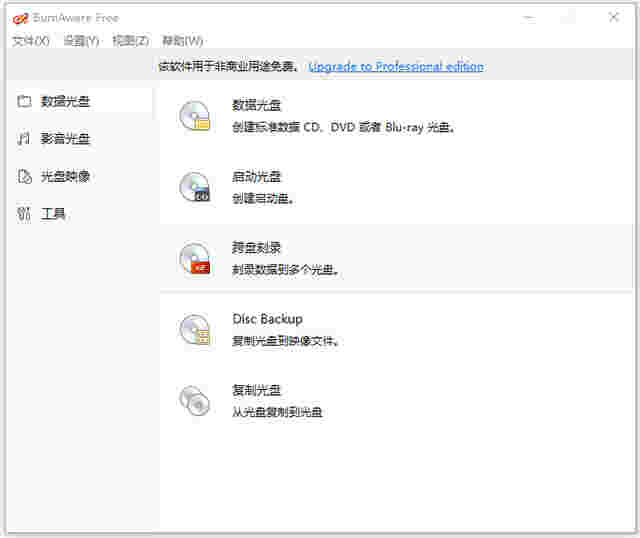
Task: Click the copy disc (复制光盘) double-disc icon
Action: coord(195,401)
